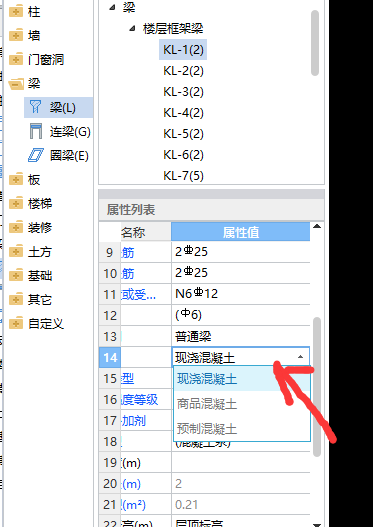Click row 15 property name 型
Image resolution: width=373 pixels, height=527 pixels.
click(x=128, y=379)
